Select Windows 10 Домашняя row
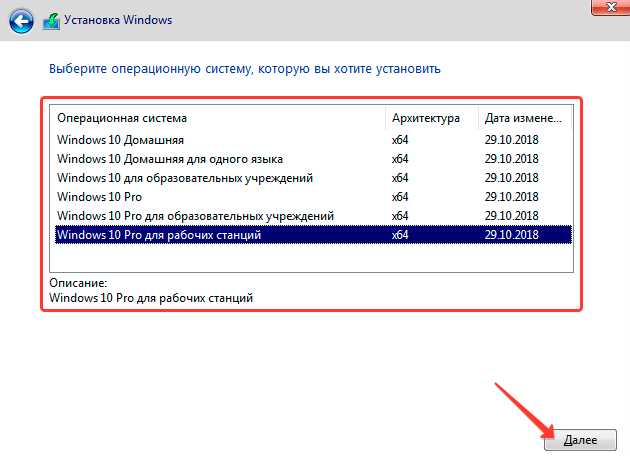 pyautogui.click(x=313, y=140)
